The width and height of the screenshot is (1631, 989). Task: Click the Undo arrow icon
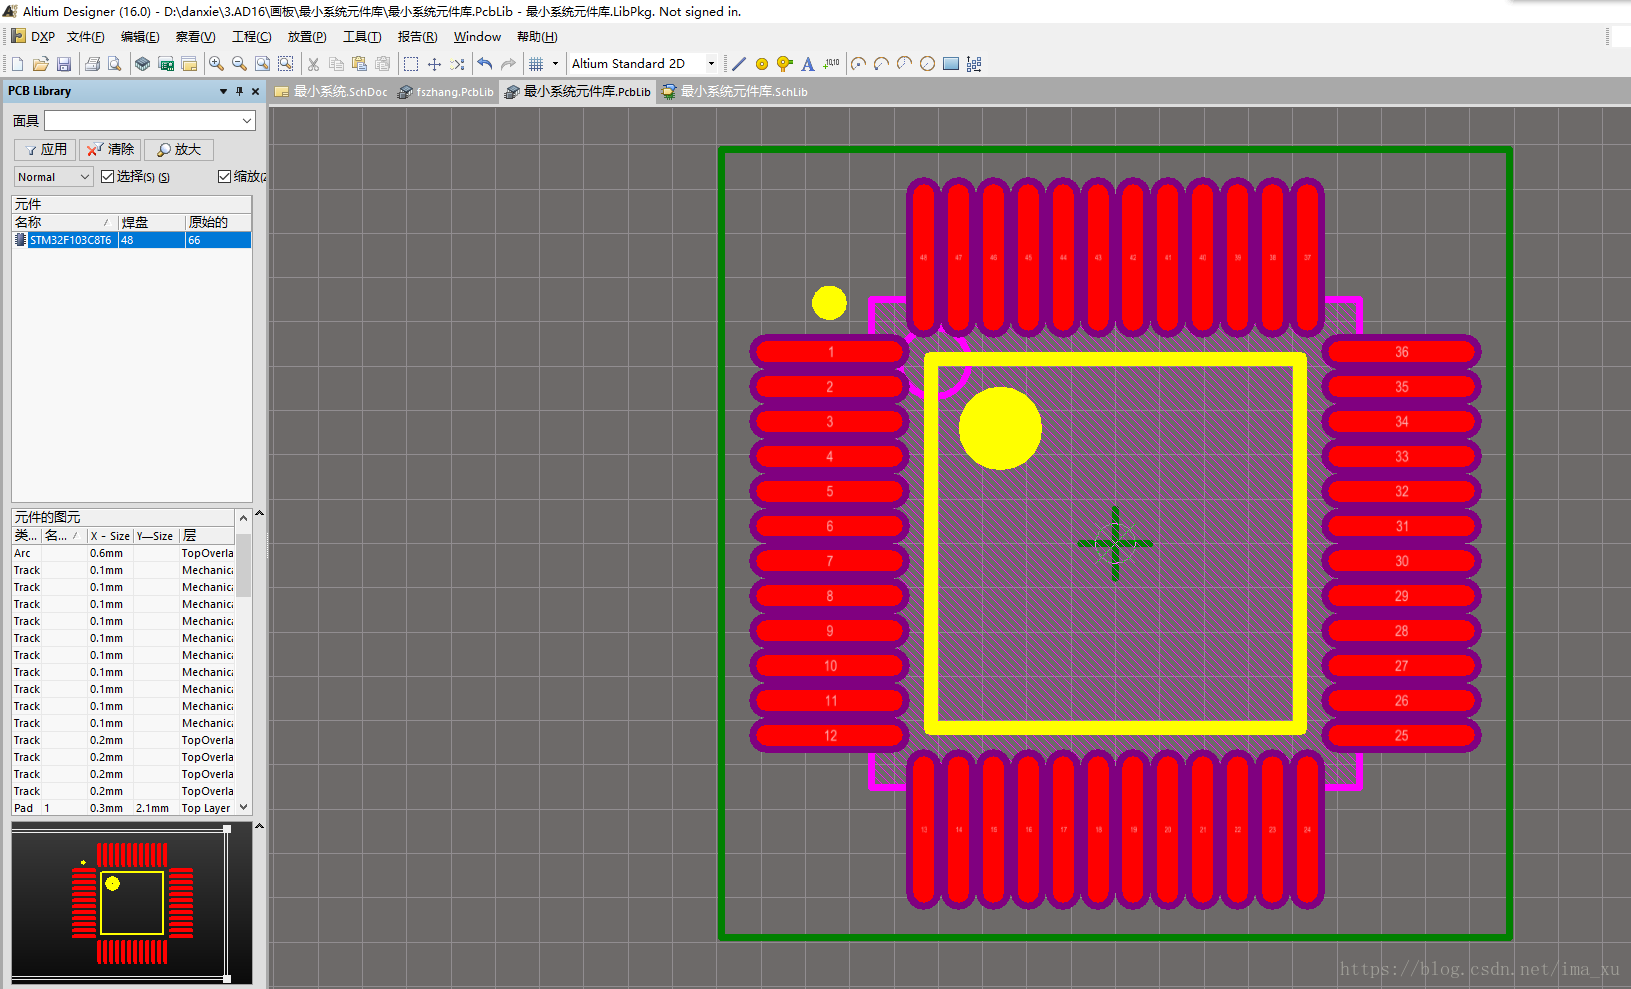click(x=485, y=64)
